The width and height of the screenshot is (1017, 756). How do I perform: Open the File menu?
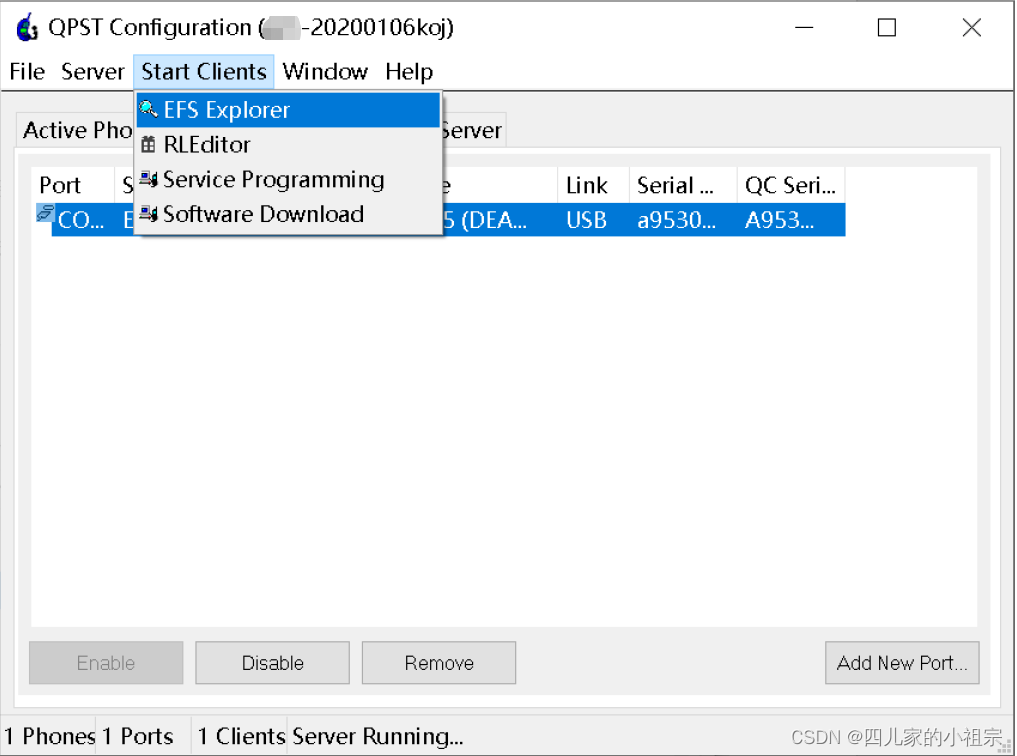26,71
